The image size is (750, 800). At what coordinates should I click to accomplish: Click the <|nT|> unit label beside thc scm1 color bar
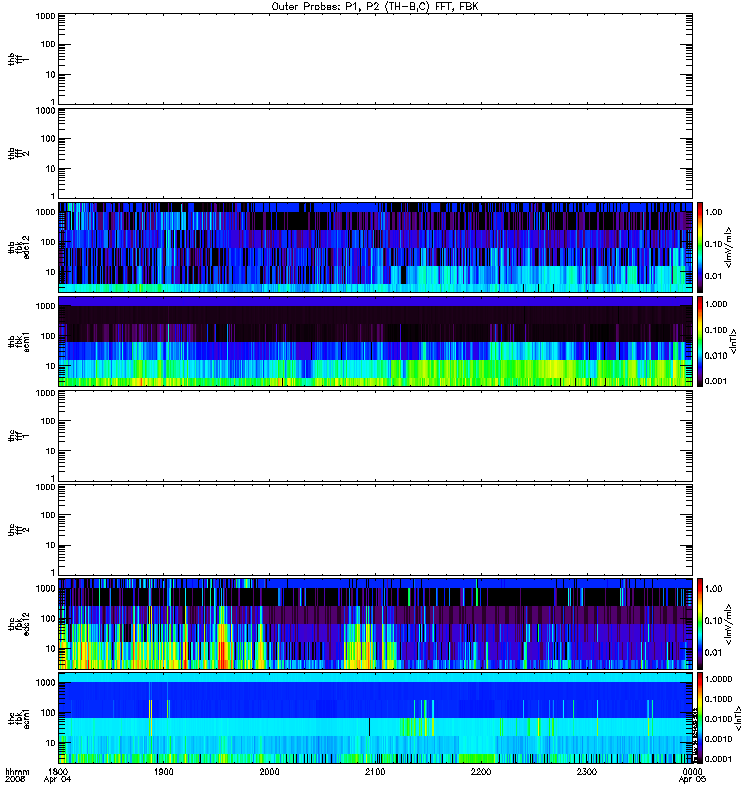point(738,718)
